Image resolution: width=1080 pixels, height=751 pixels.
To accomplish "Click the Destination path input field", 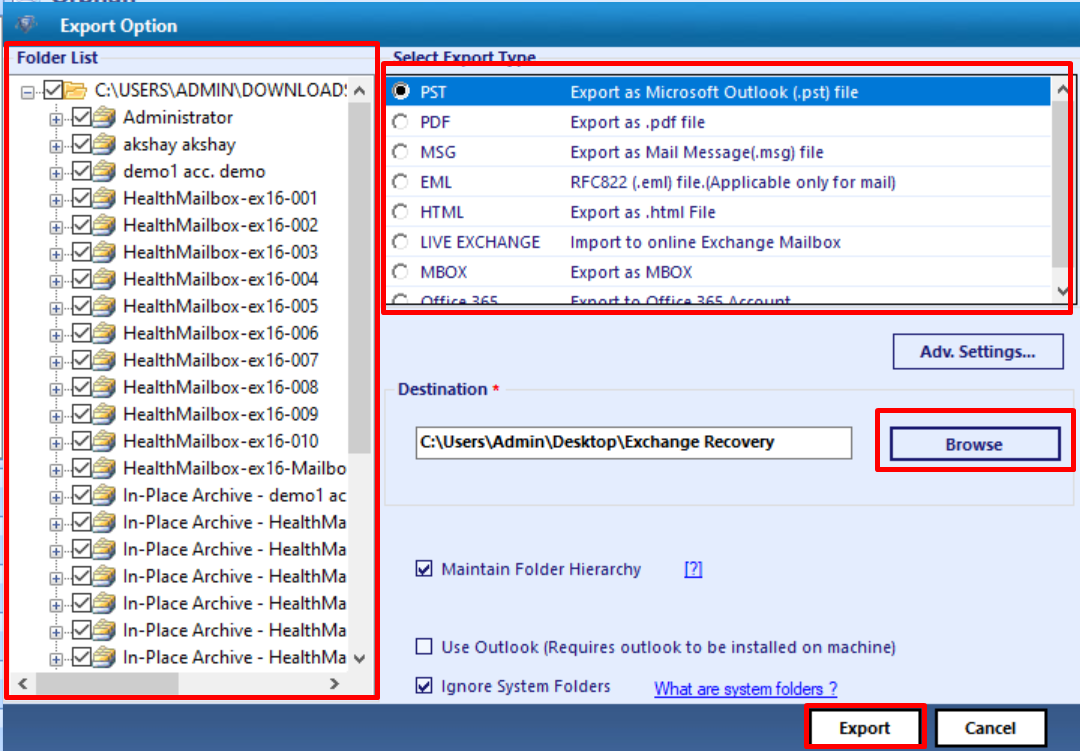I will pos(633,442).
